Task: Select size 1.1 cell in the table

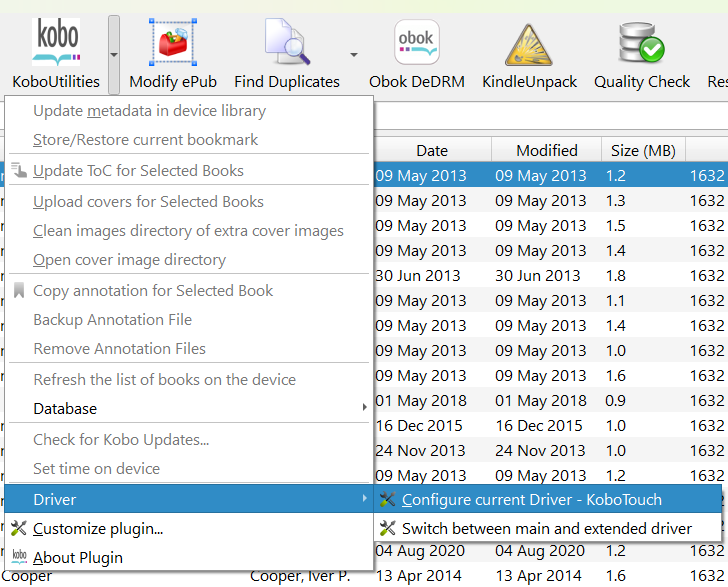Action: click(615, 301)
